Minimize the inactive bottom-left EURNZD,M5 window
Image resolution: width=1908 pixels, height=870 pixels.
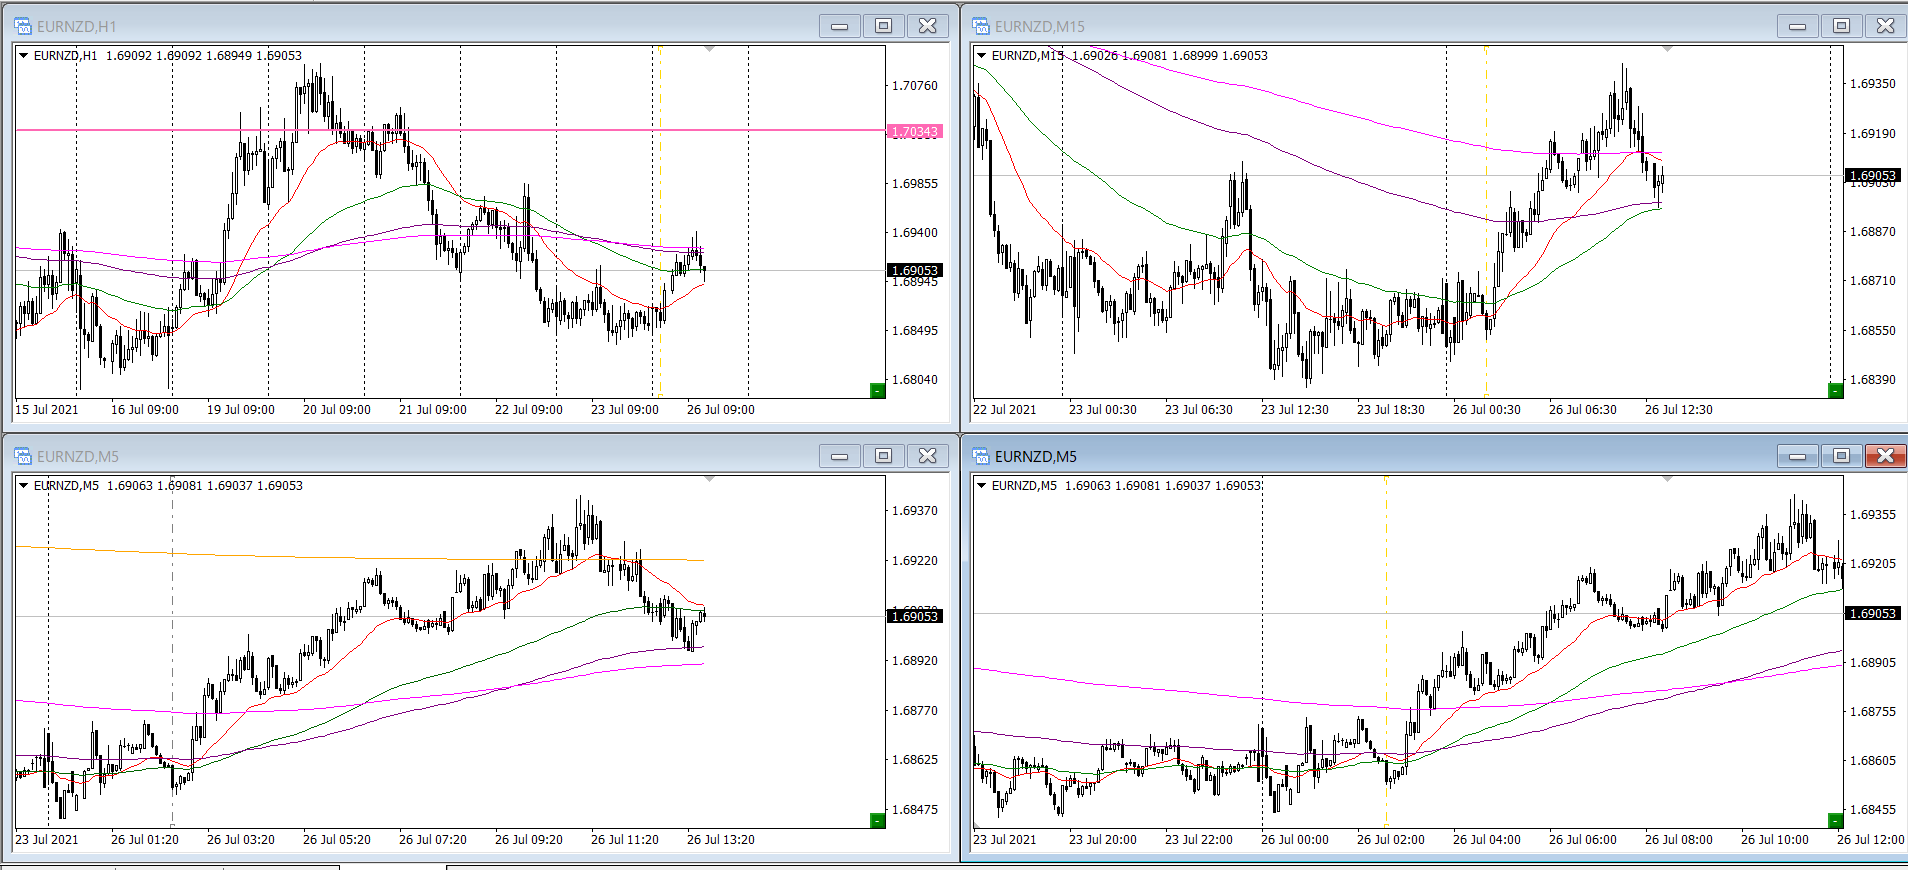840,456
